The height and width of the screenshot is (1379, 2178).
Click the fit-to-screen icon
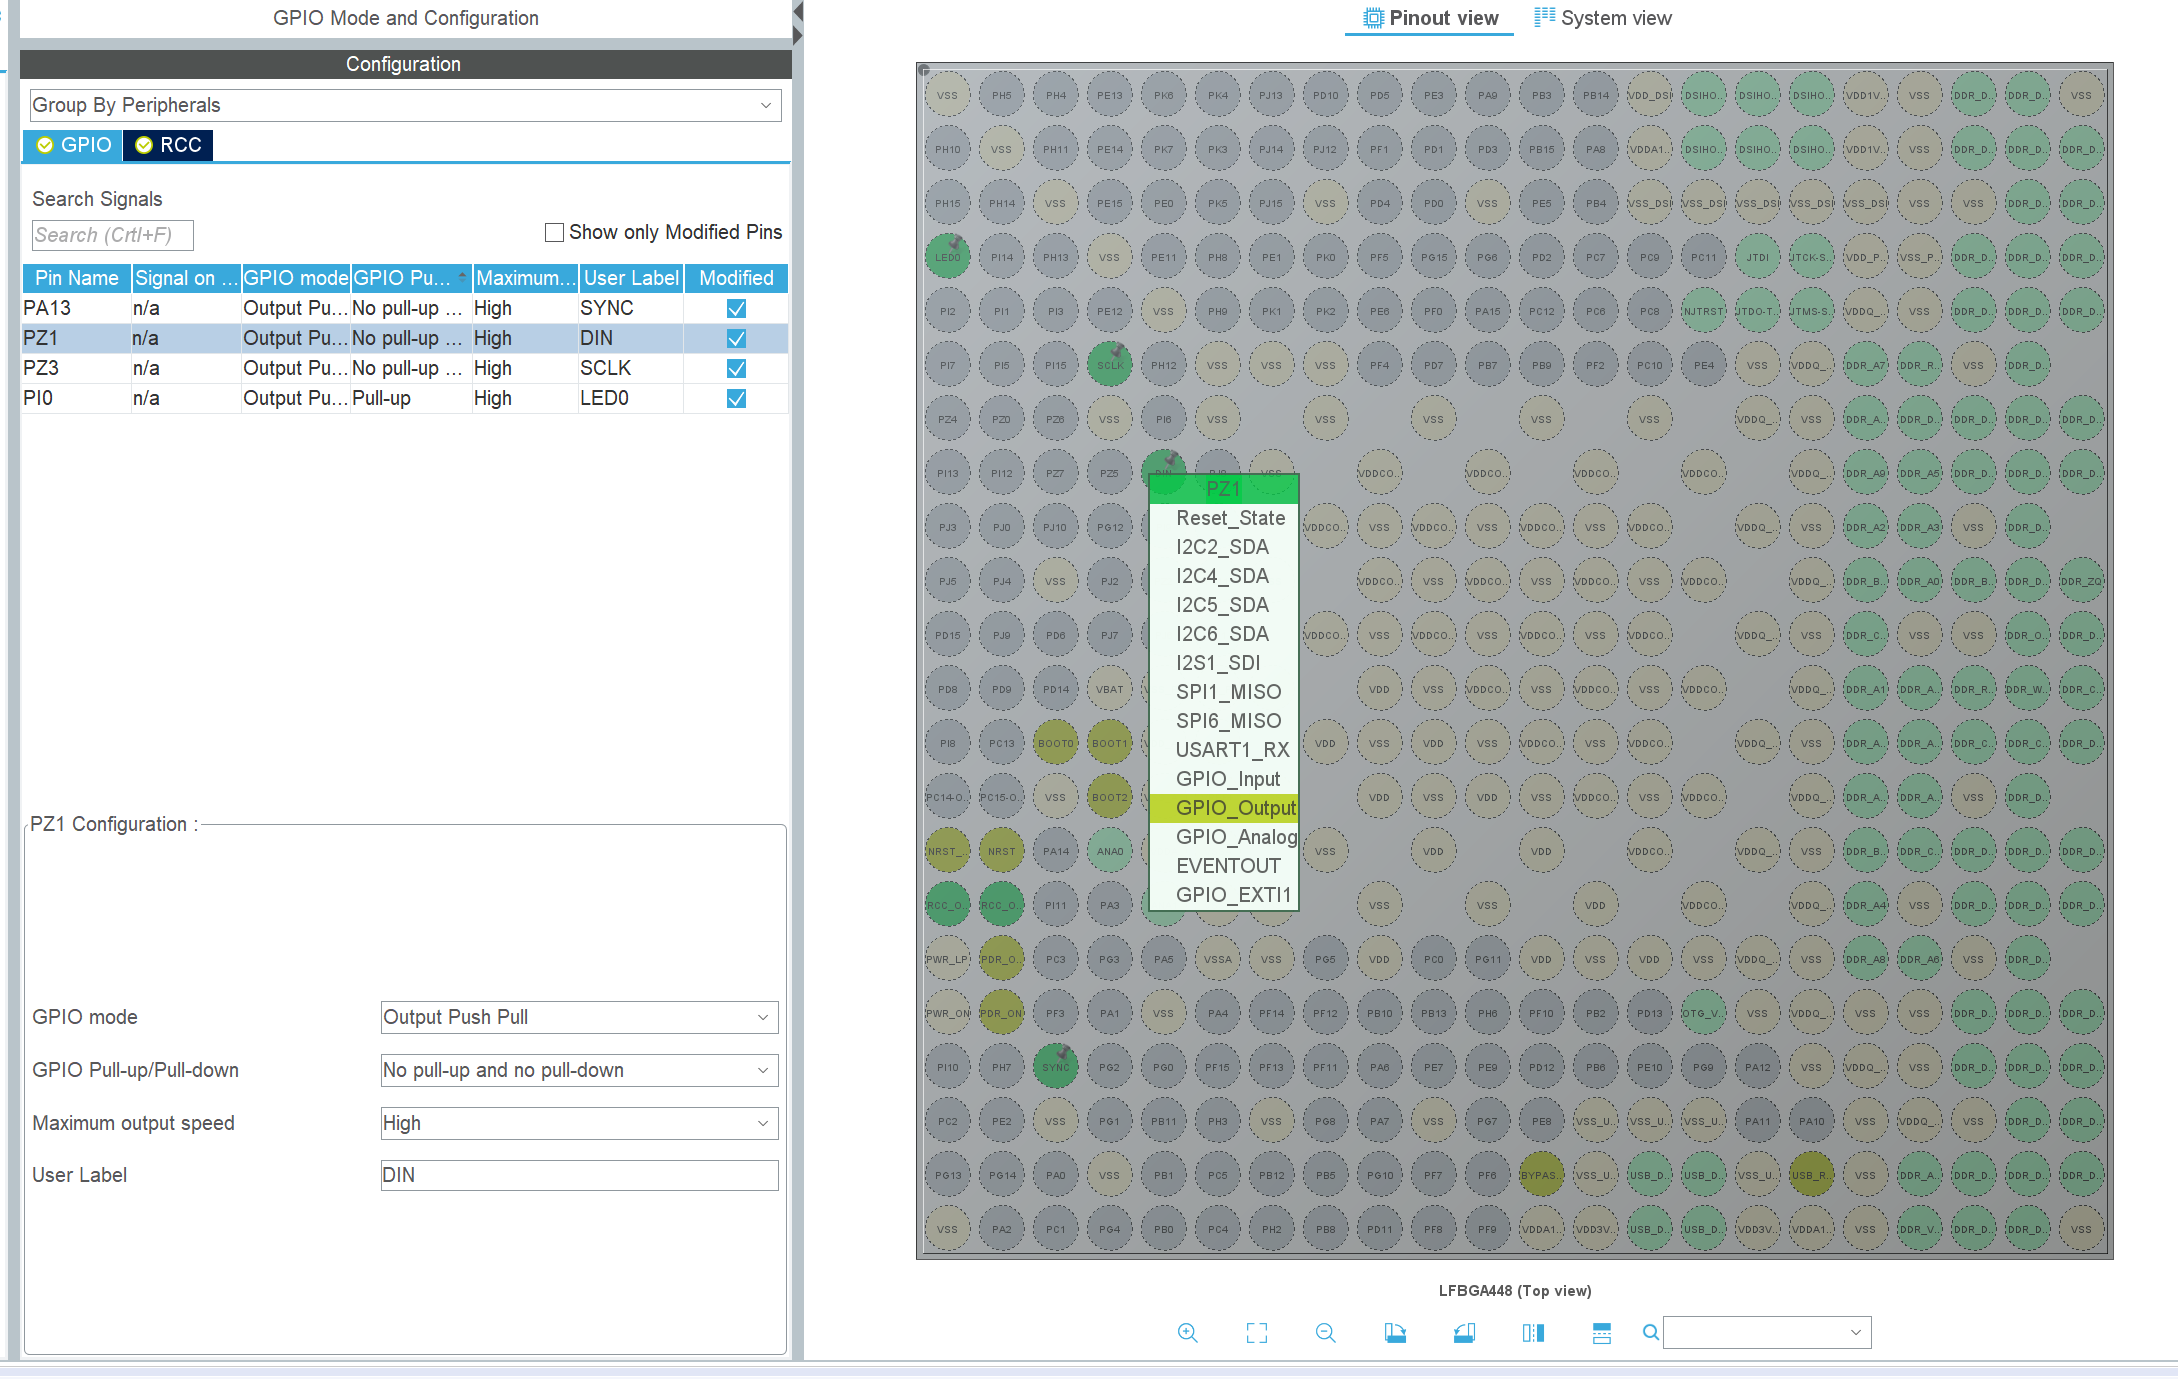1257,1332
